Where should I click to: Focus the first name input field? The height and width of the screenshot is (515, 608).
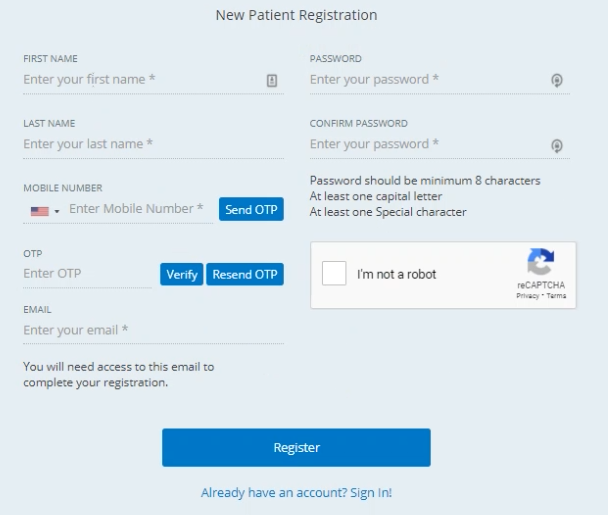pyautogui.click(x=154, y=79)
